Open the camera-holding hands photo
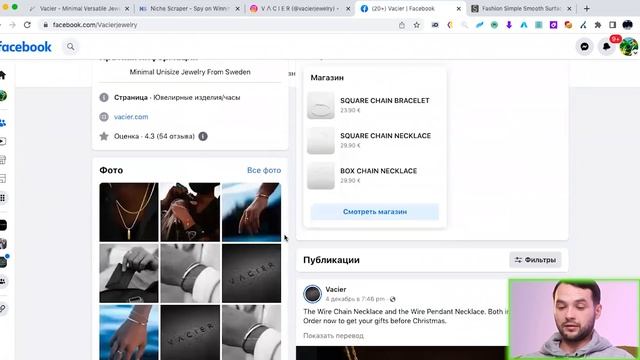The height and width of the screenshot is (360, 640). [x=190, y=212]
